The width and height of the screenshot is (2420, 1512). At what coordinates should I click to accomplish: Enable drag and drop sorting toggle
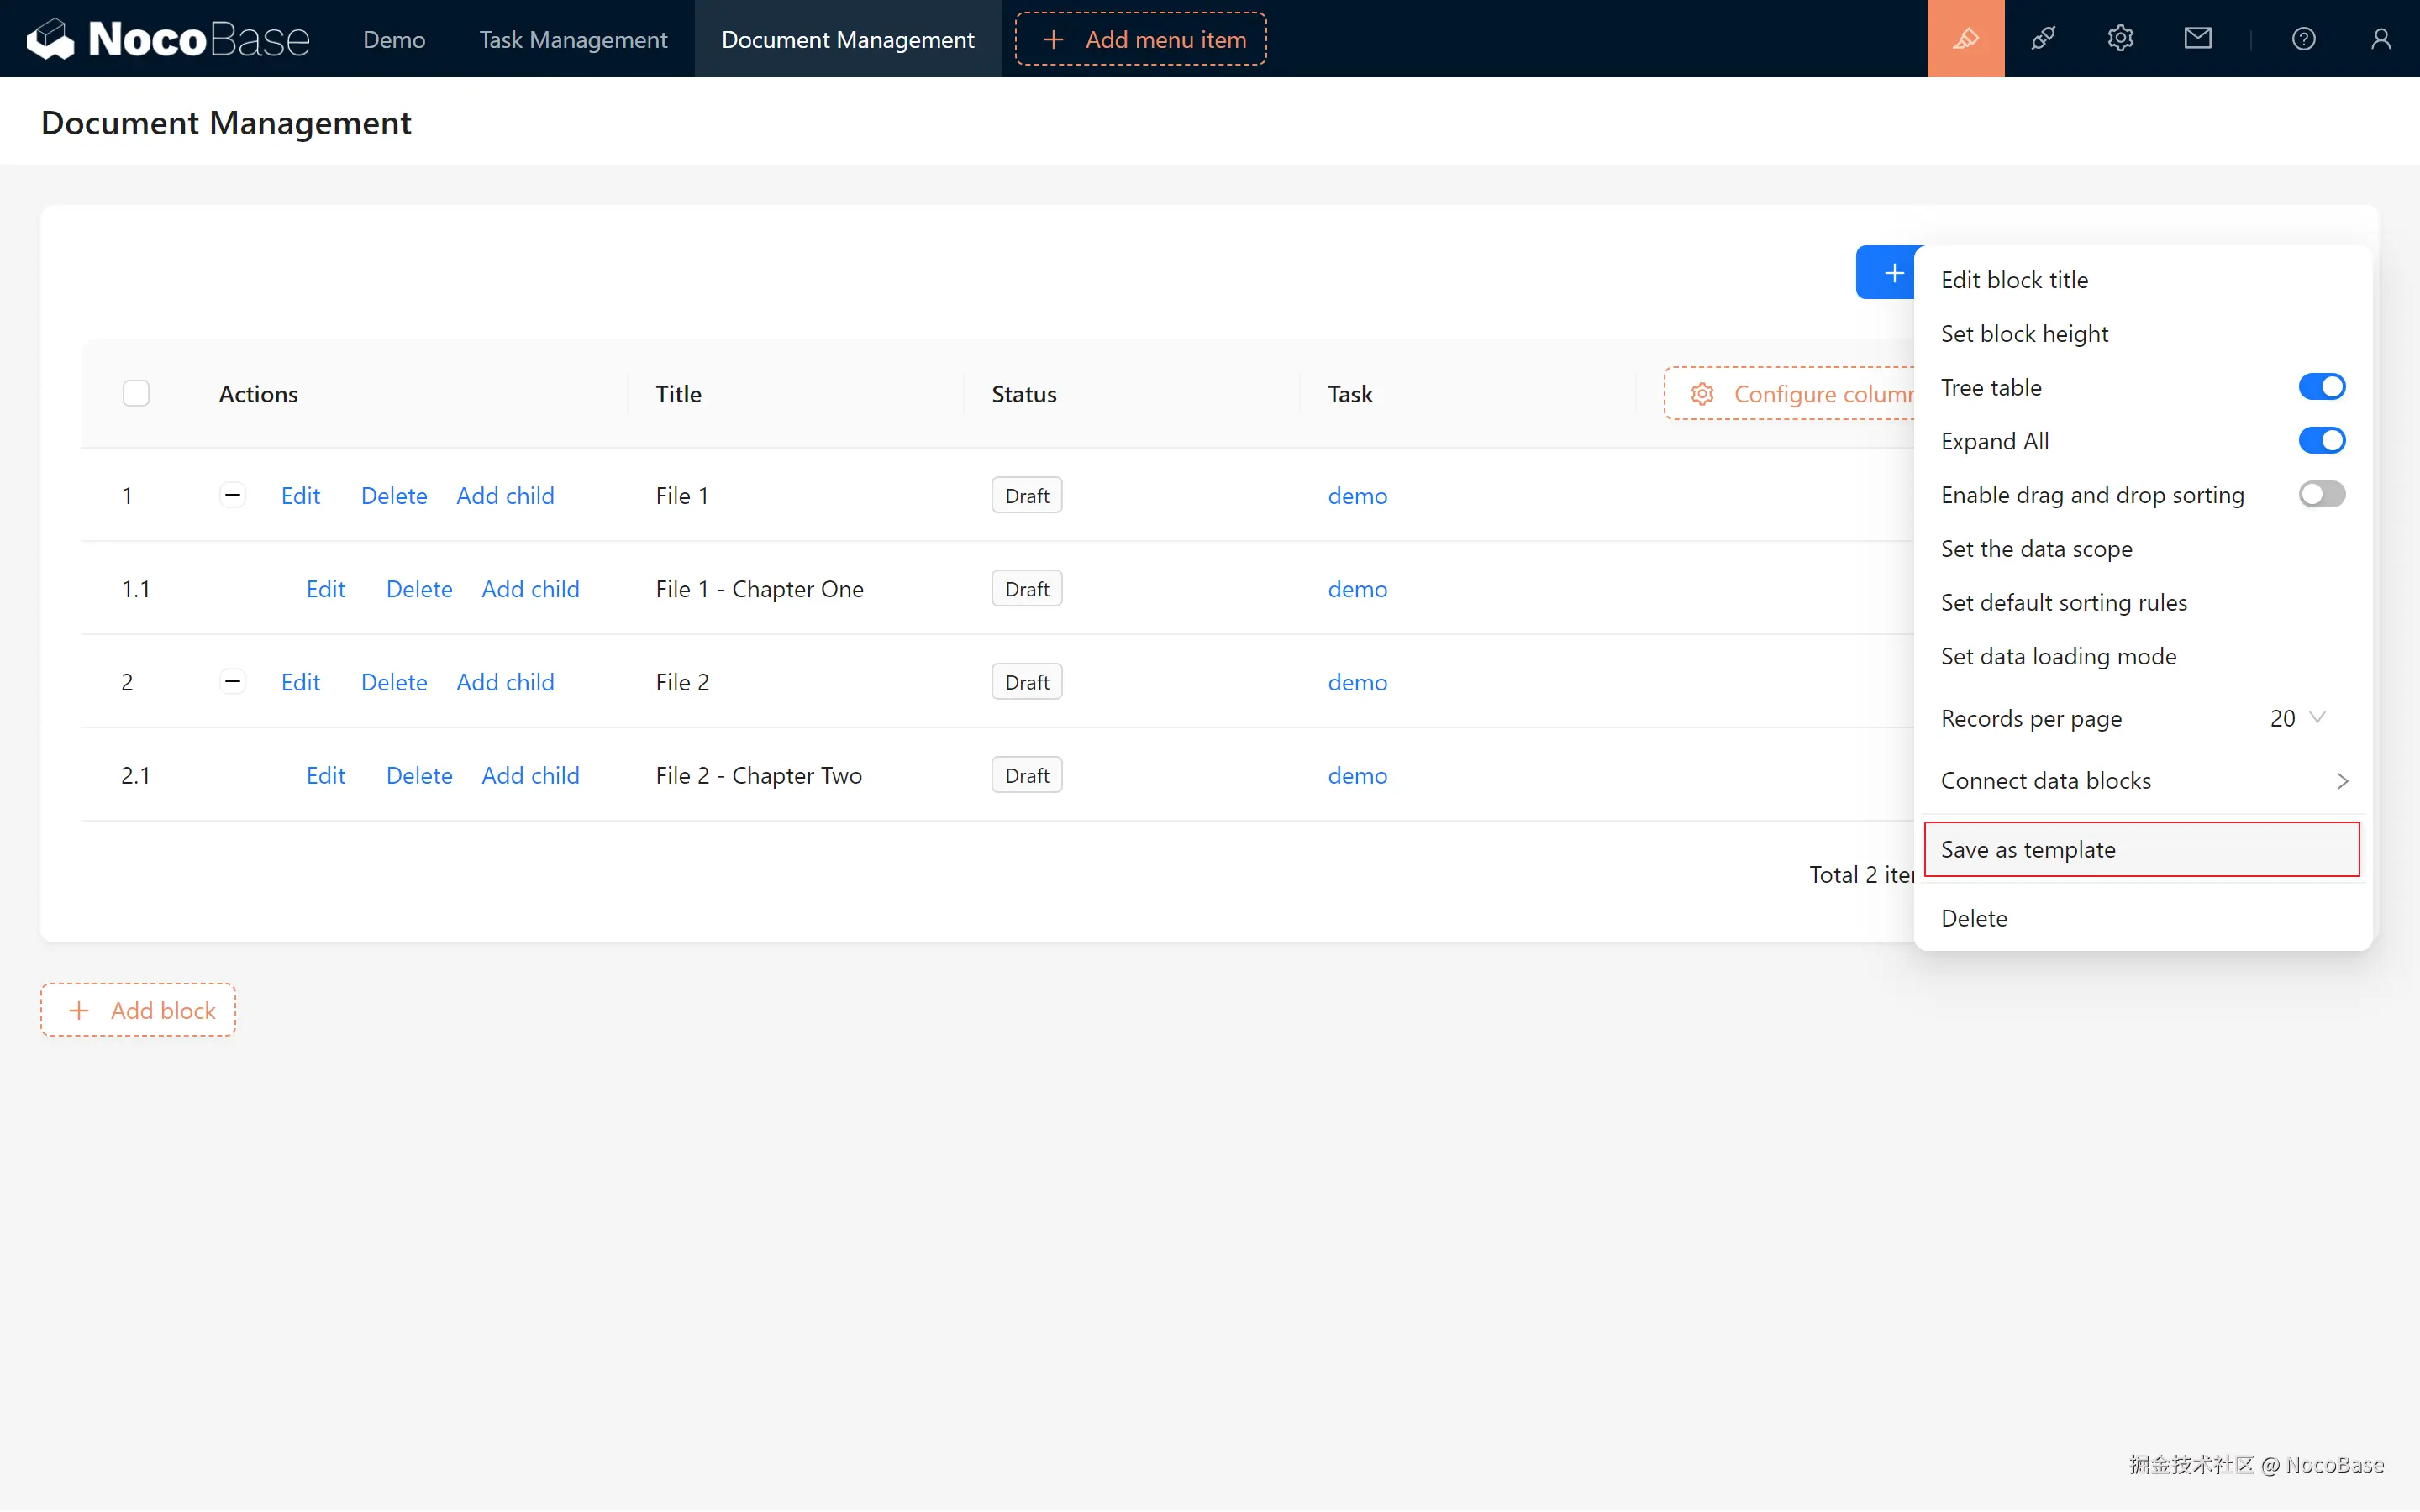pos(2321,495)
